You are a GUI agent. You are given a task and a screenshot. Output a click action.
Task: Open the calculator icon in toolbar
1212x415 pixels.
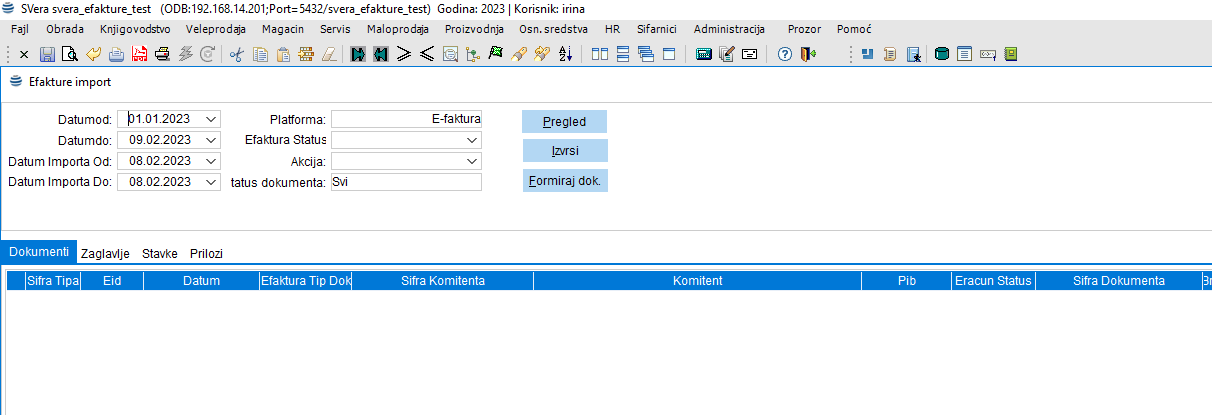(704, 54)
